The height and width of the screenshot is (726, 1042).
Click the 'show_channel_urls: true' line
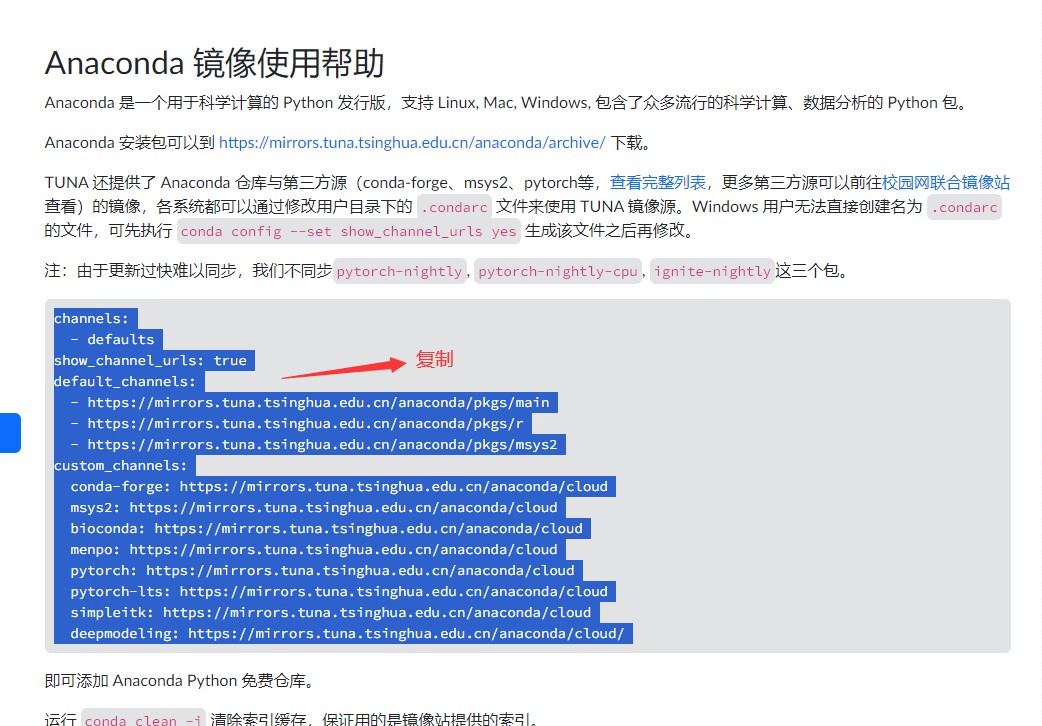point(150,360)
